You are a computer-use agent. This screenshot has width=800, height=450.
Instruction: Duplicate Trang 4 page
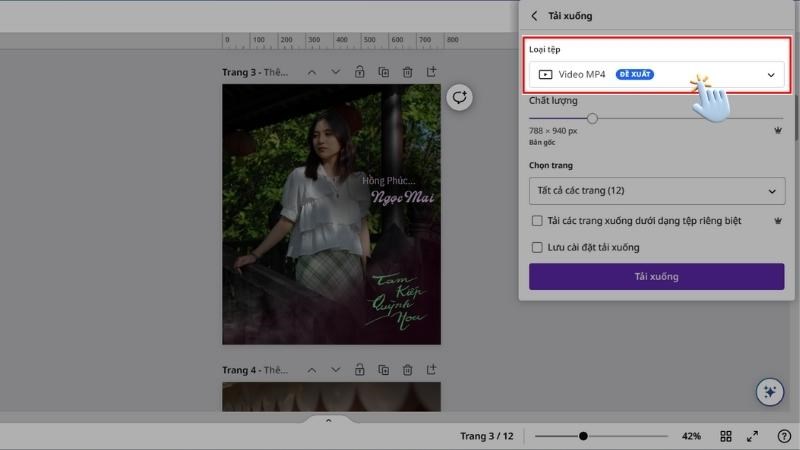384,369
